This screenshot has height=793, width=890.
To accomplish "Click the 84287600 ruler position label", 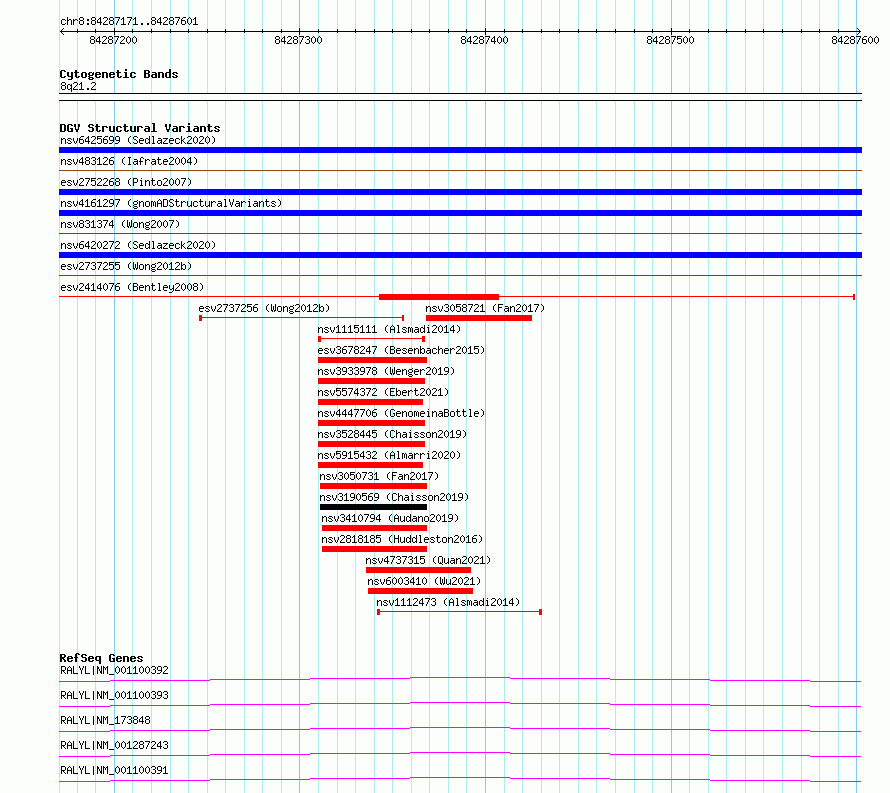I will tap(855, 40).
